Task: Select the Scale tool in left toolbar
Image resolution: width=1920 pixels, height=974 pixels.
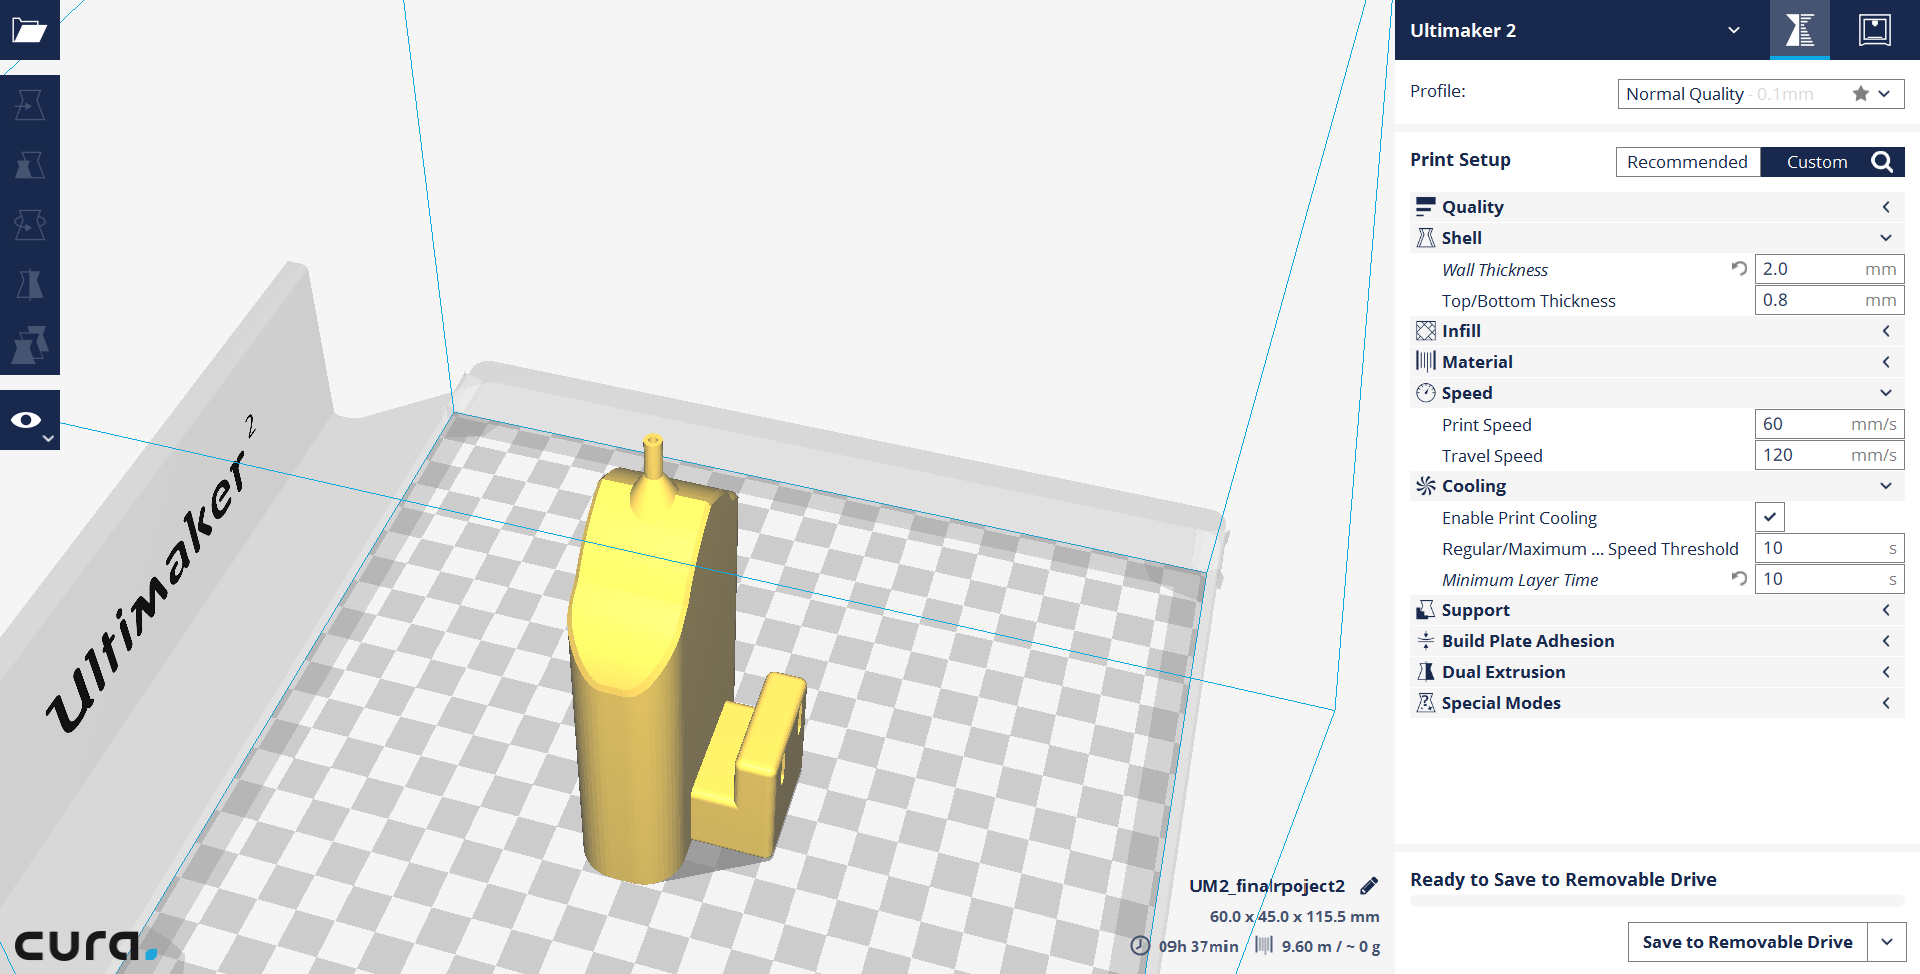Action: point(29,165)
